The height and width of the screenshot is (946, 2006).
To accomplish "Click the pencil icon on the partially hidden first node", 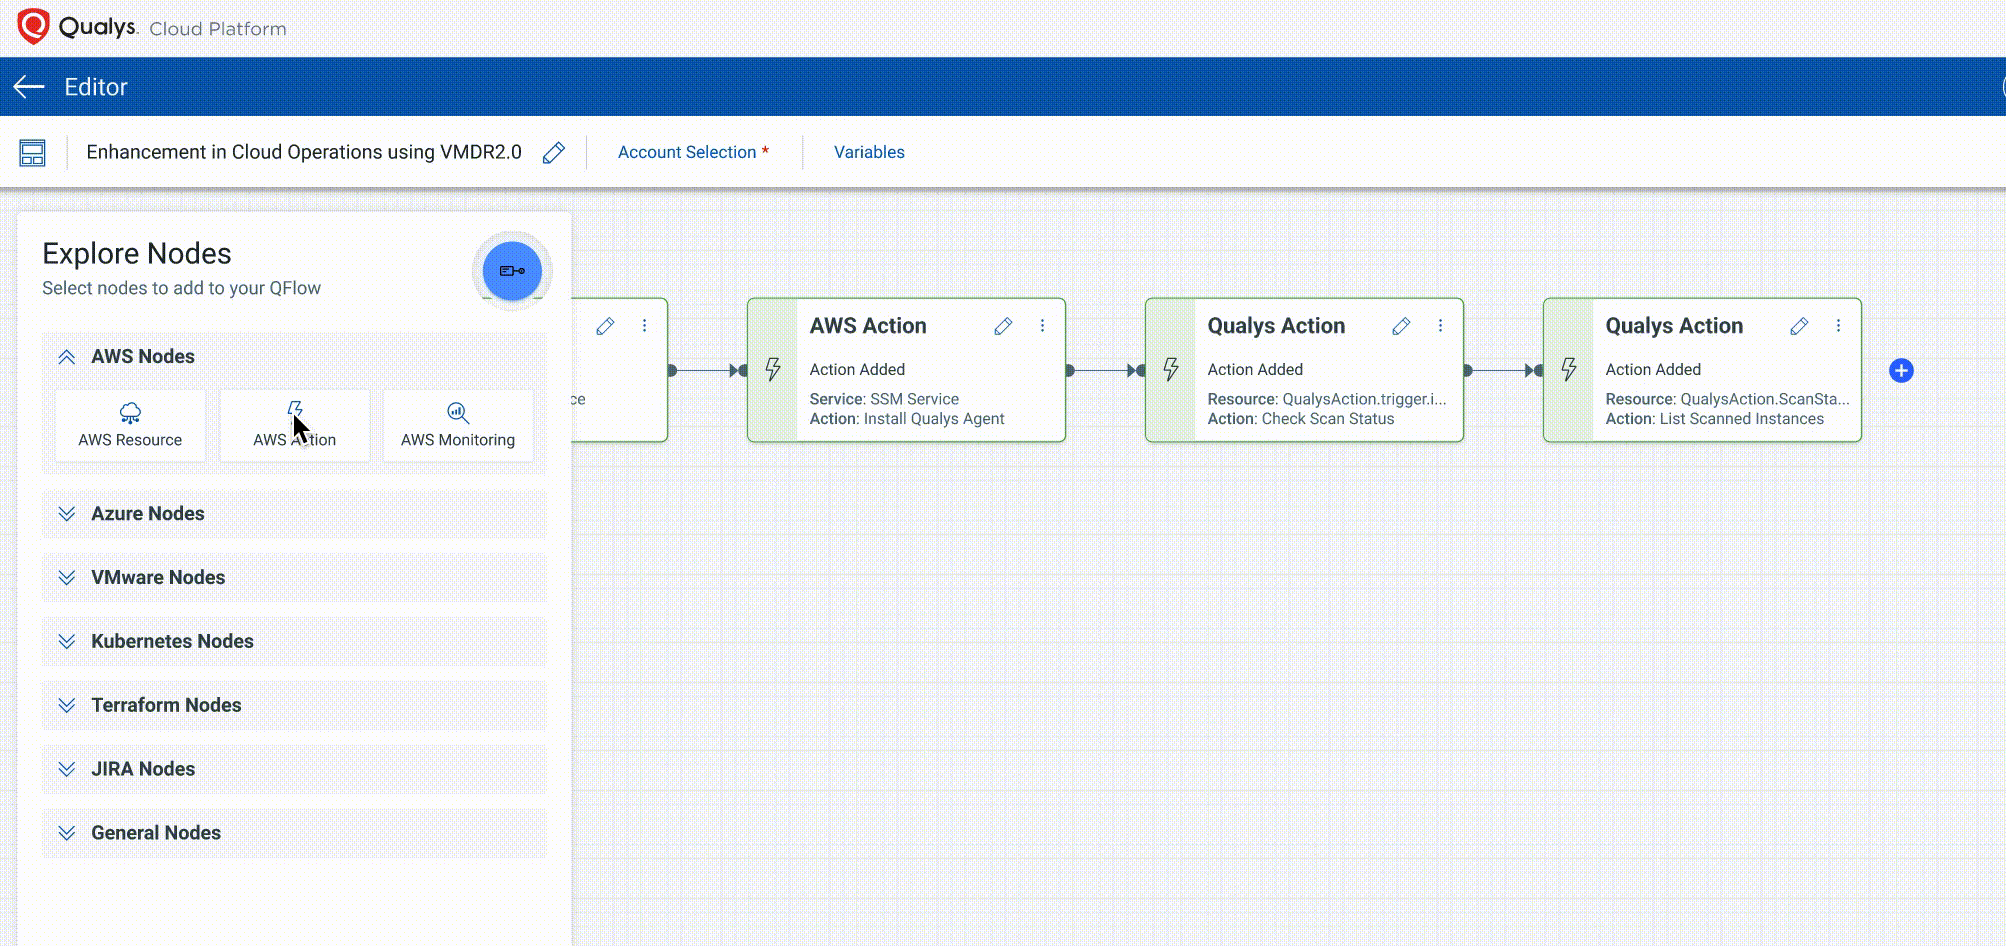I will (x=605, y=326).
